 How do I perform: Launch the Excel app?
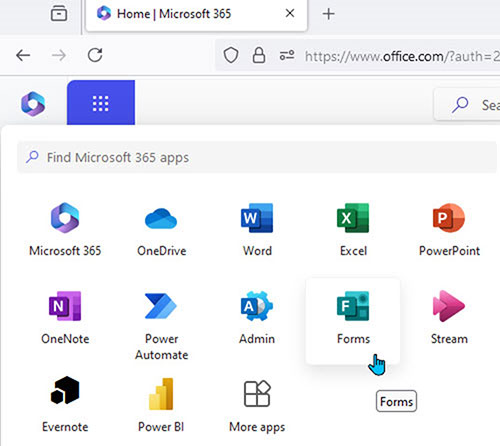point(353,230)
